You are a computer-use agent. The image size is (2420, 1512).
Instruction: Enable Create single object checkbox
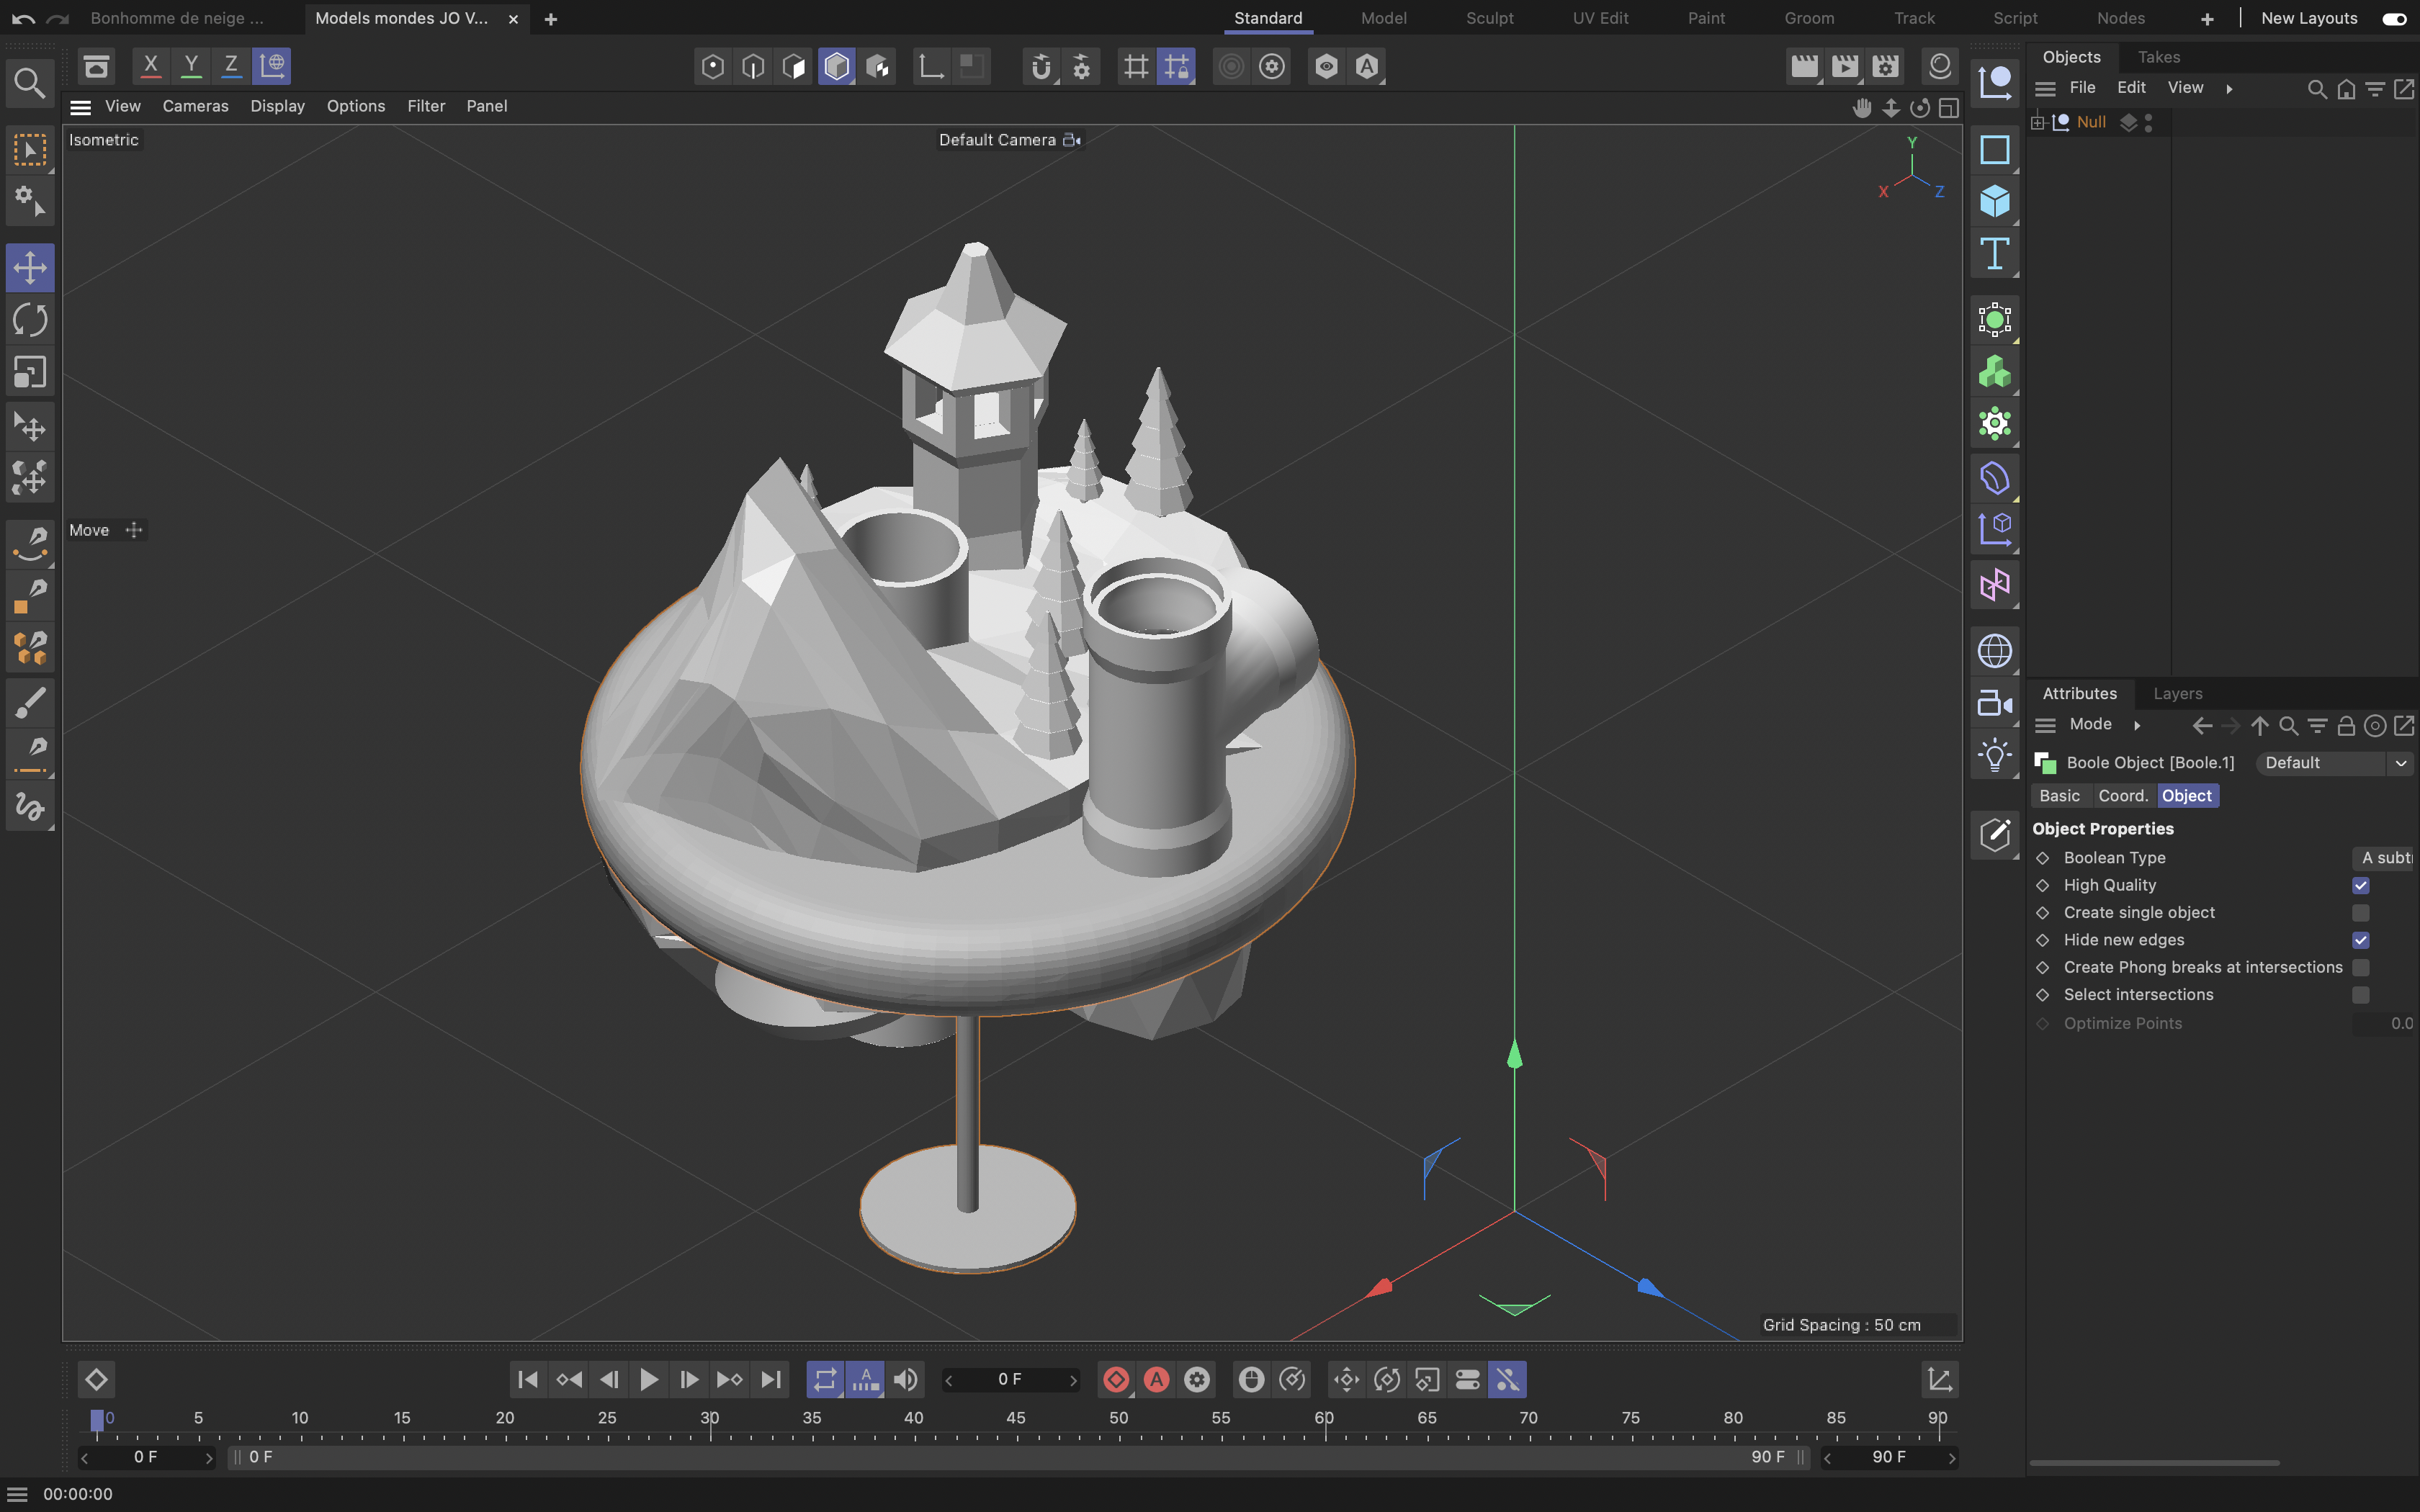point(2360,913)
